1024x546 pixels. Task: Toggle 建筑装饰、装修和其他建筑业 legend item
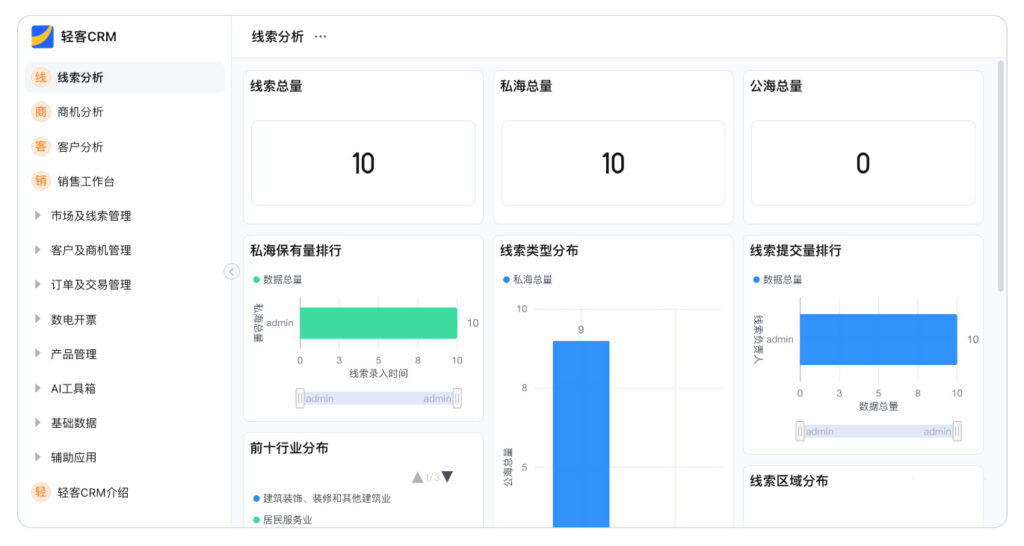322,498
